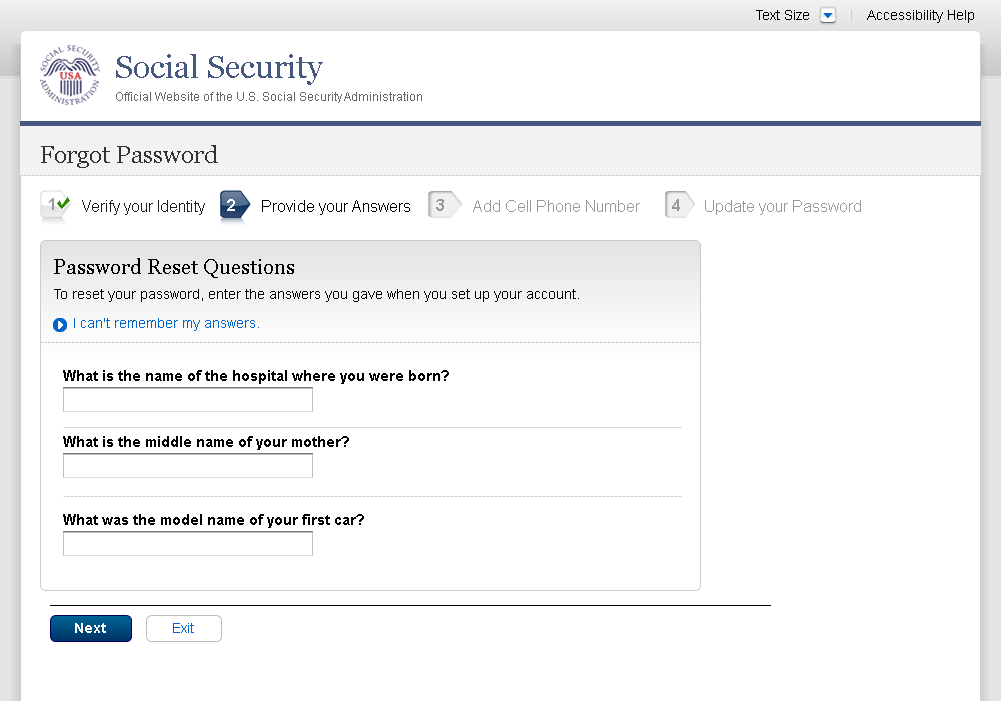Click the Text Size label
Screen dimensions: 1002x702
pos(782,15)
